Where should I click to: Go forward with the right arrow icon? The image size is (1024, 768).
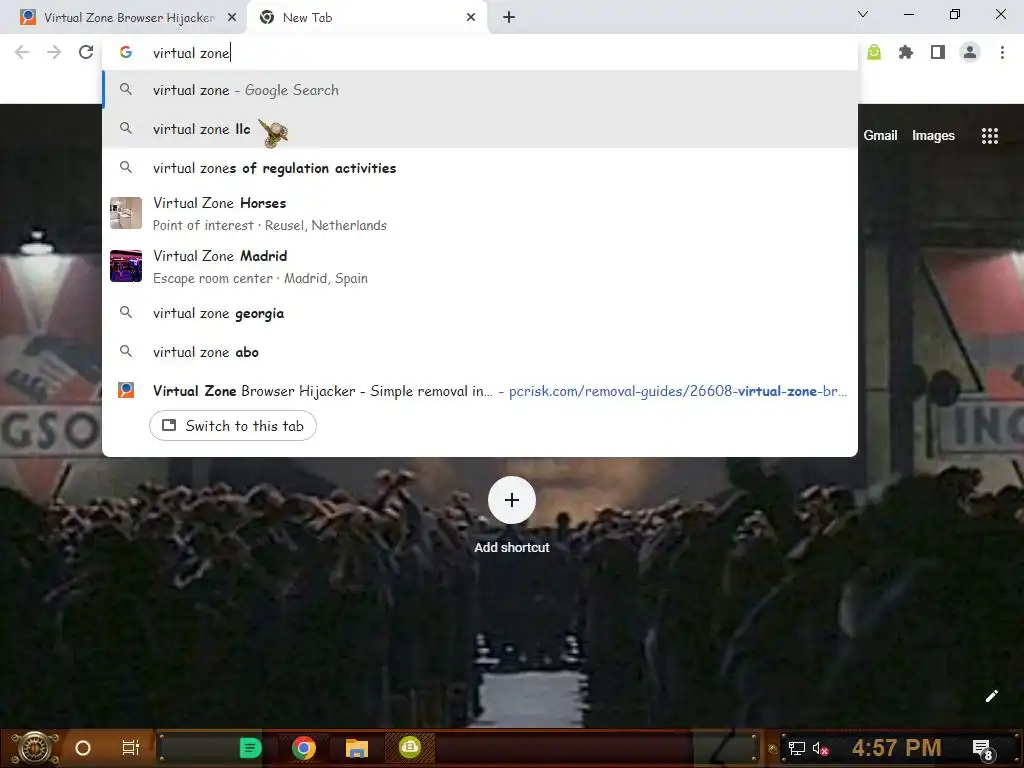pyautogui.click(x=54, y=52)
